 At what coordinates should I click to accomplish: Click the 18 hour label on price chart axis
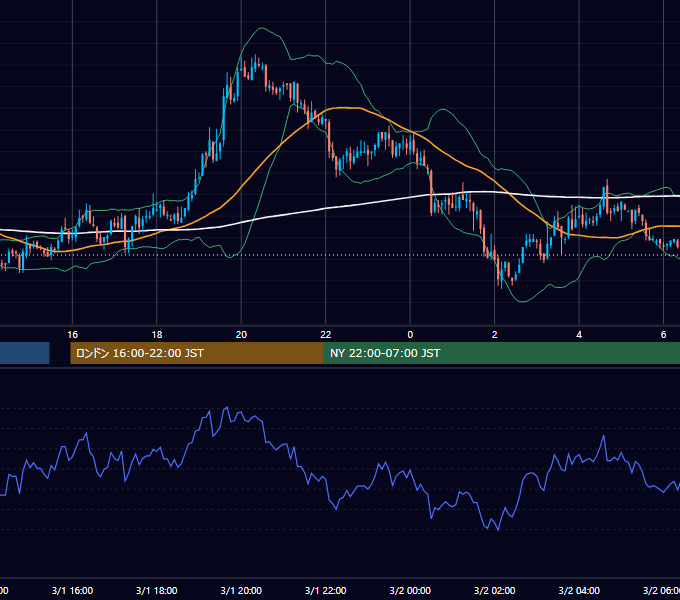[157, 335]
